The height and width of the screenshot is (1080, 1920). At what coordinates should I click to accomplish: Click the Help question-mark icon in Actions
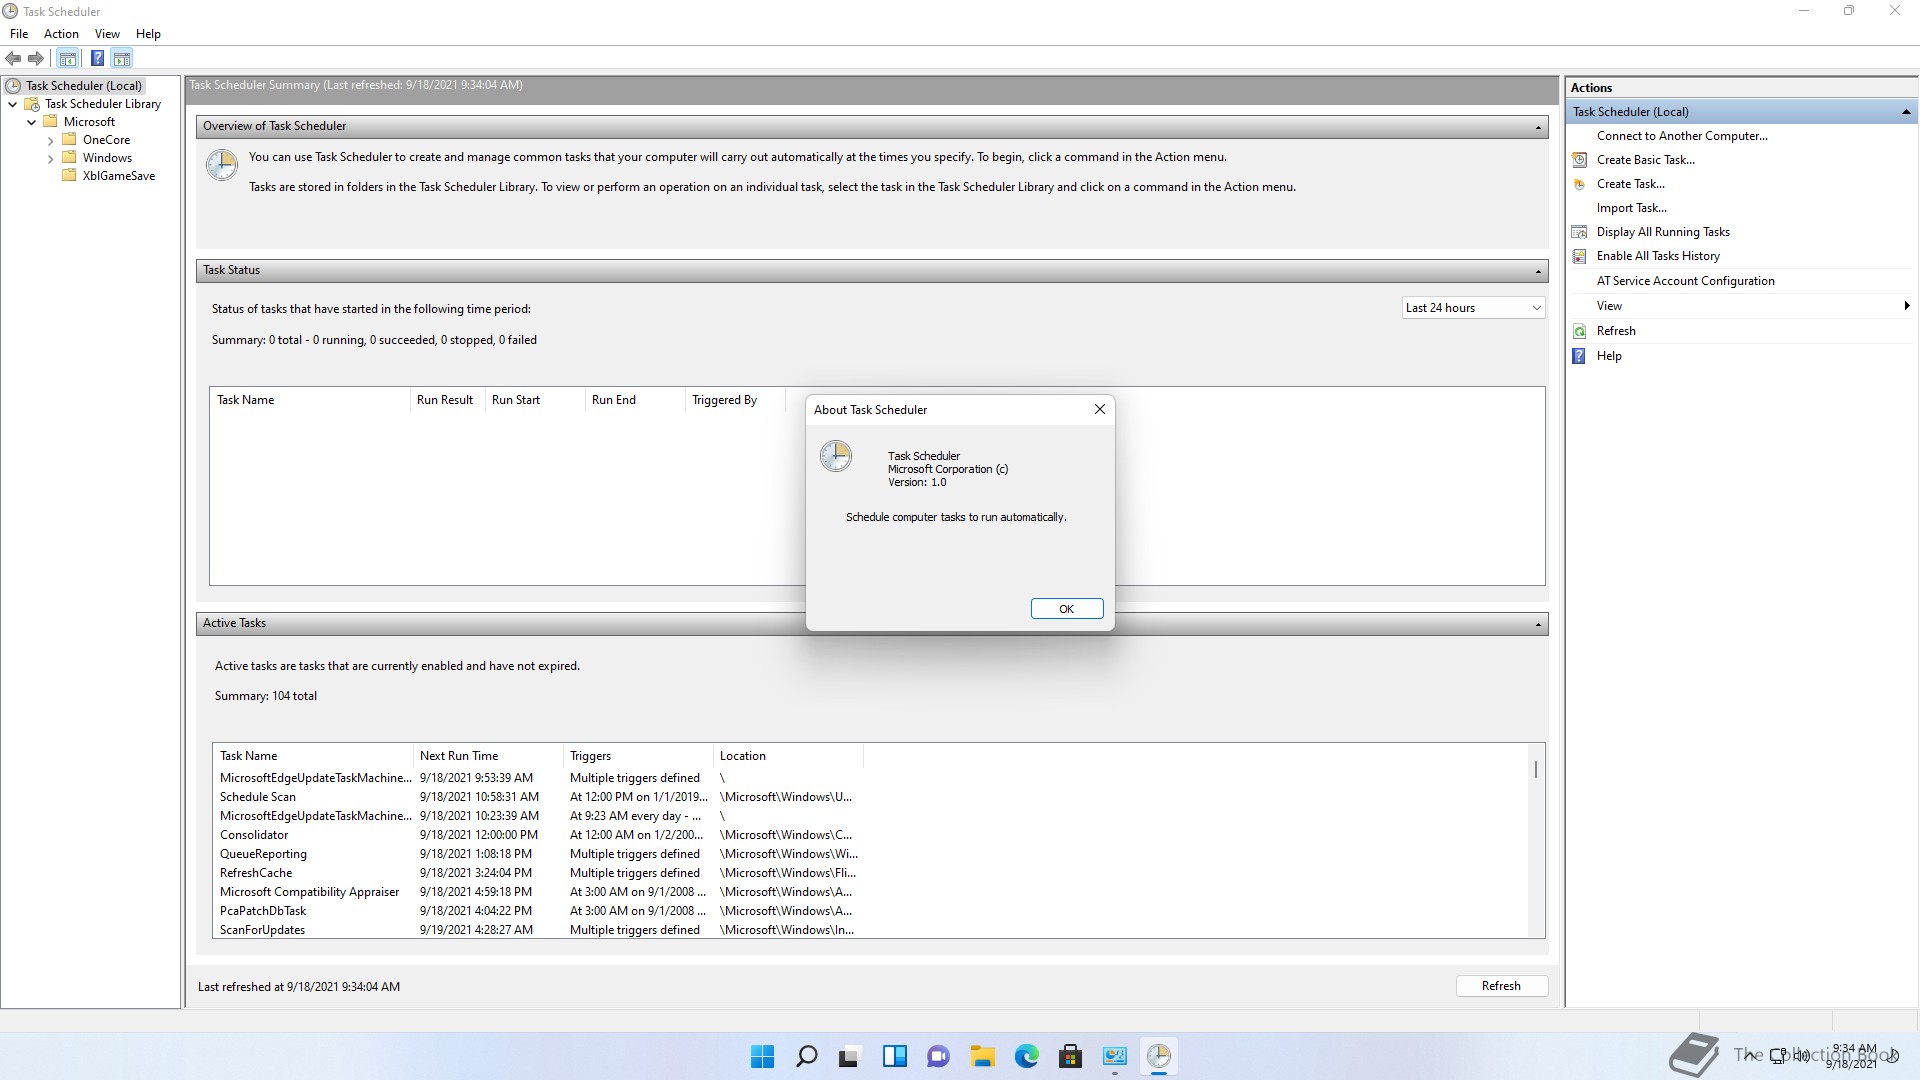1580,356
